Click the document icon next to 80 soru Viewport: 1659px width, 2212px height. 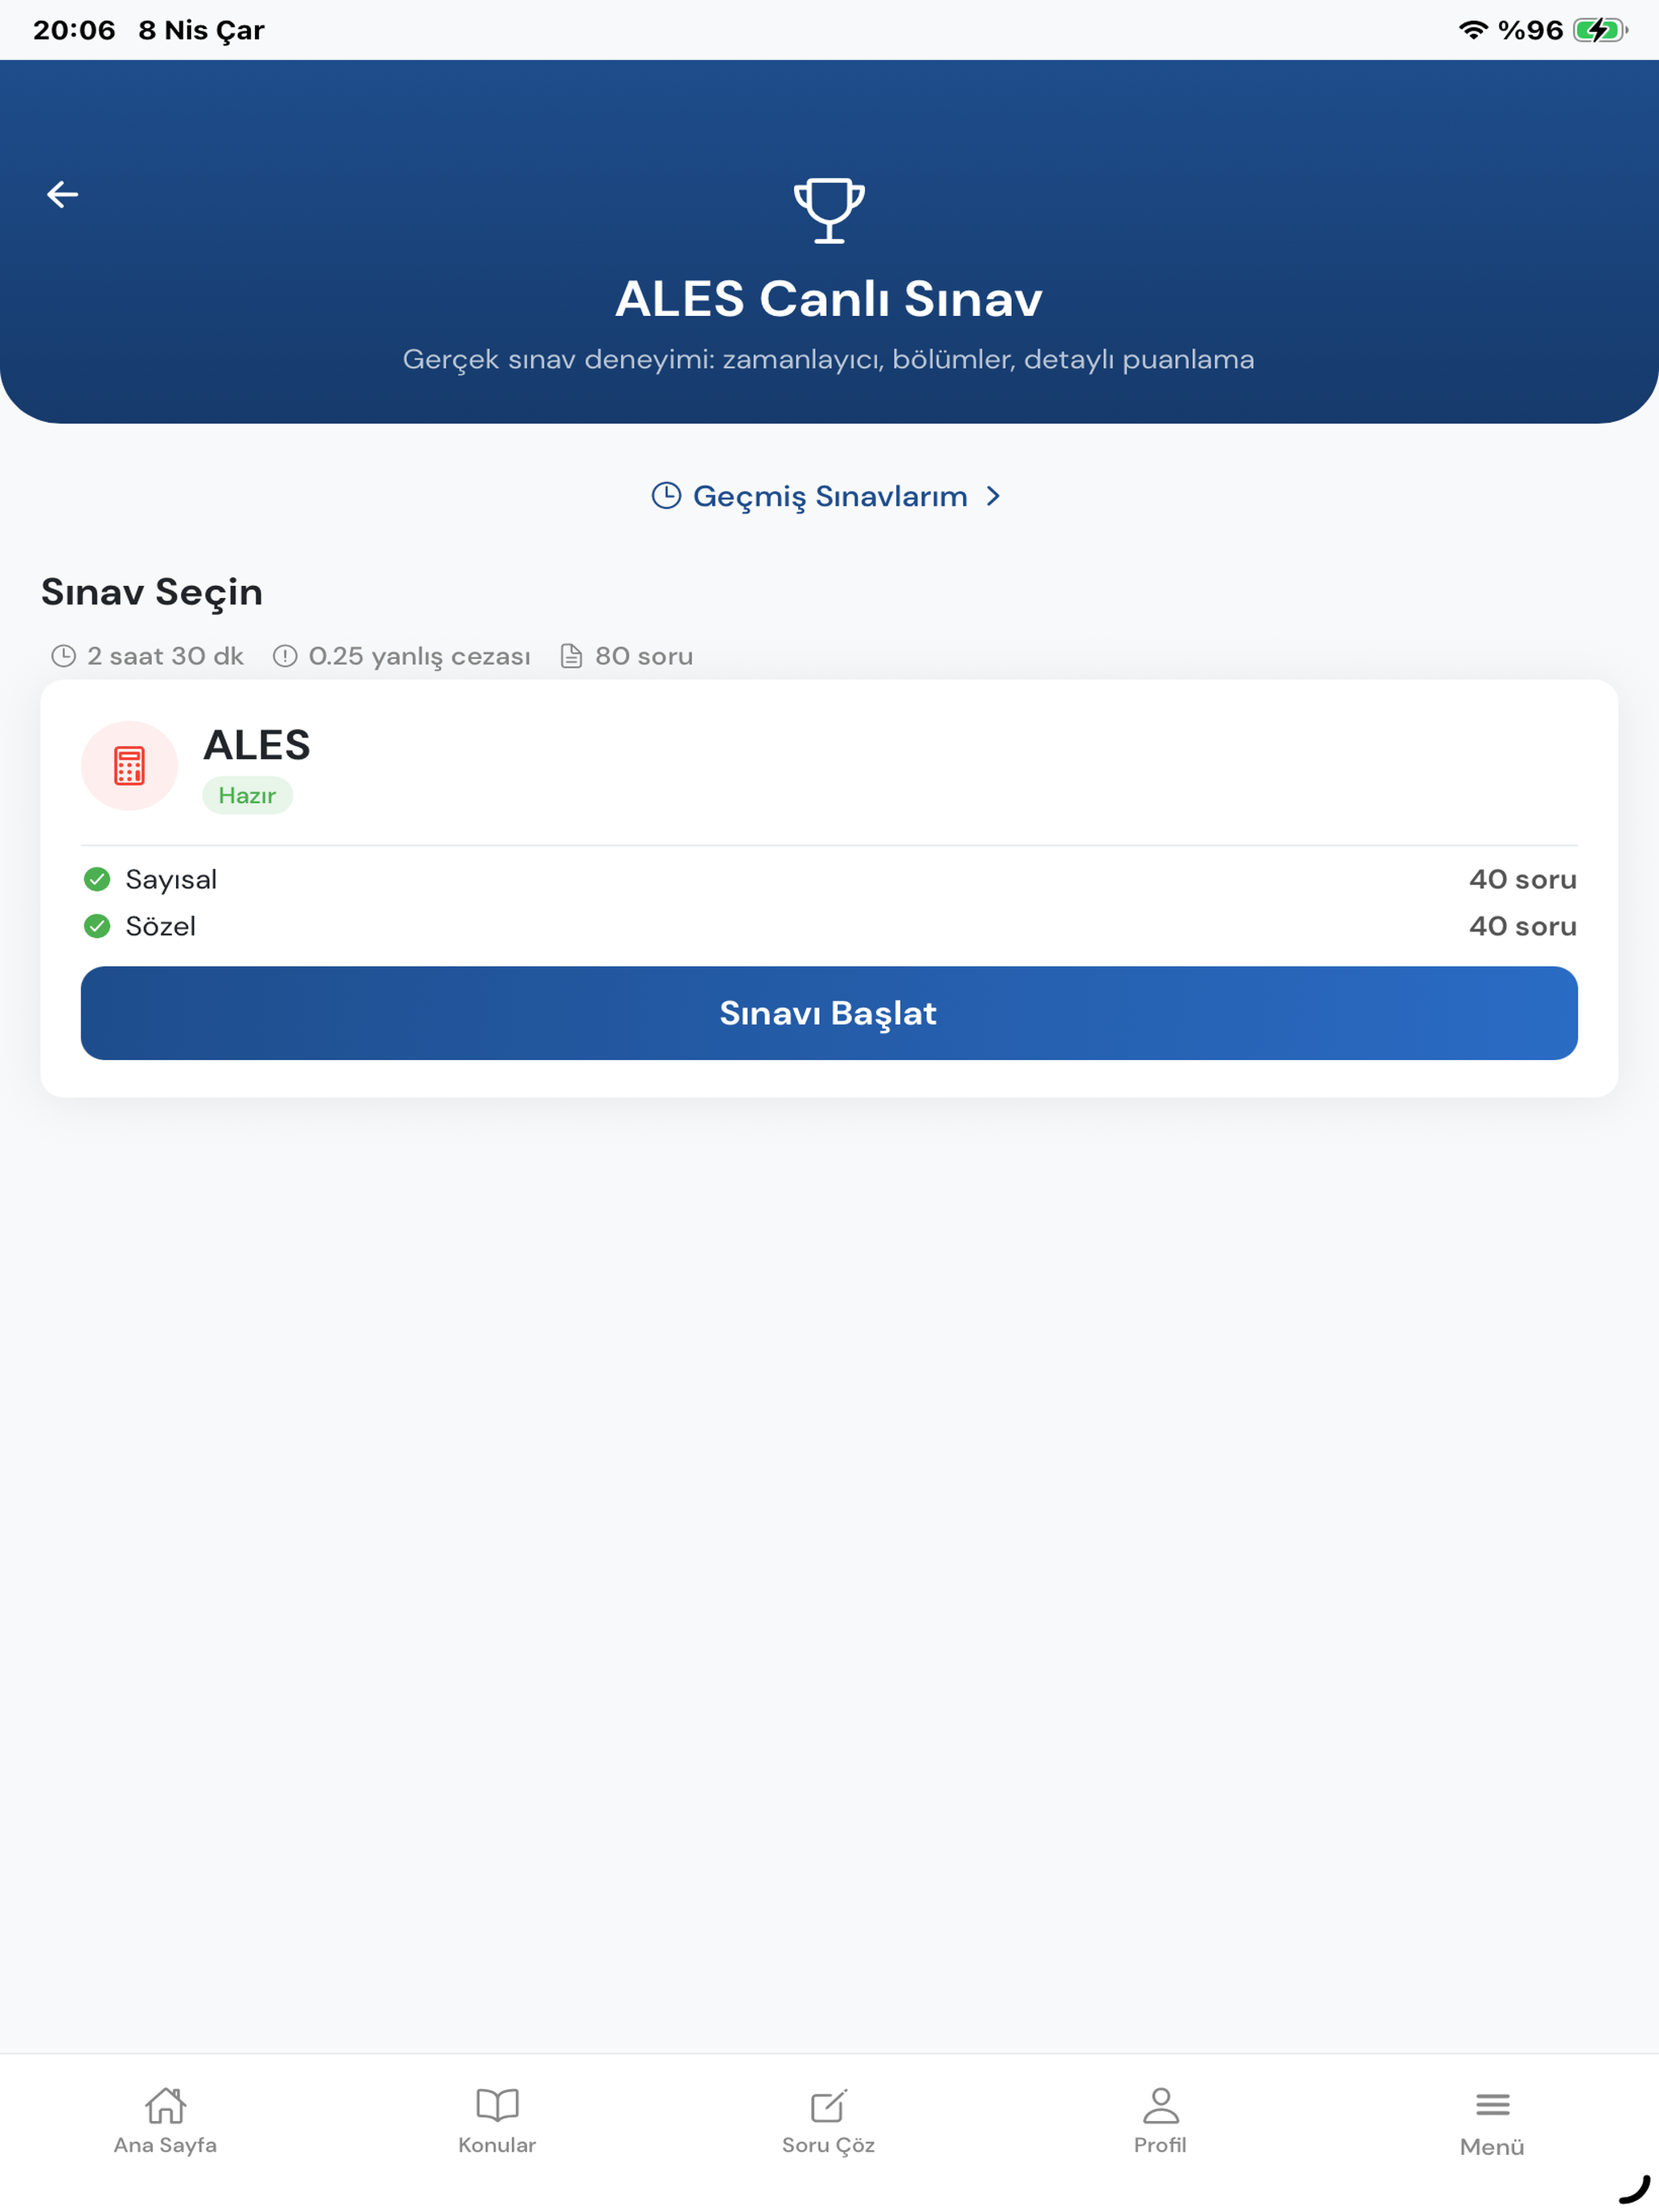pos(571,656)
